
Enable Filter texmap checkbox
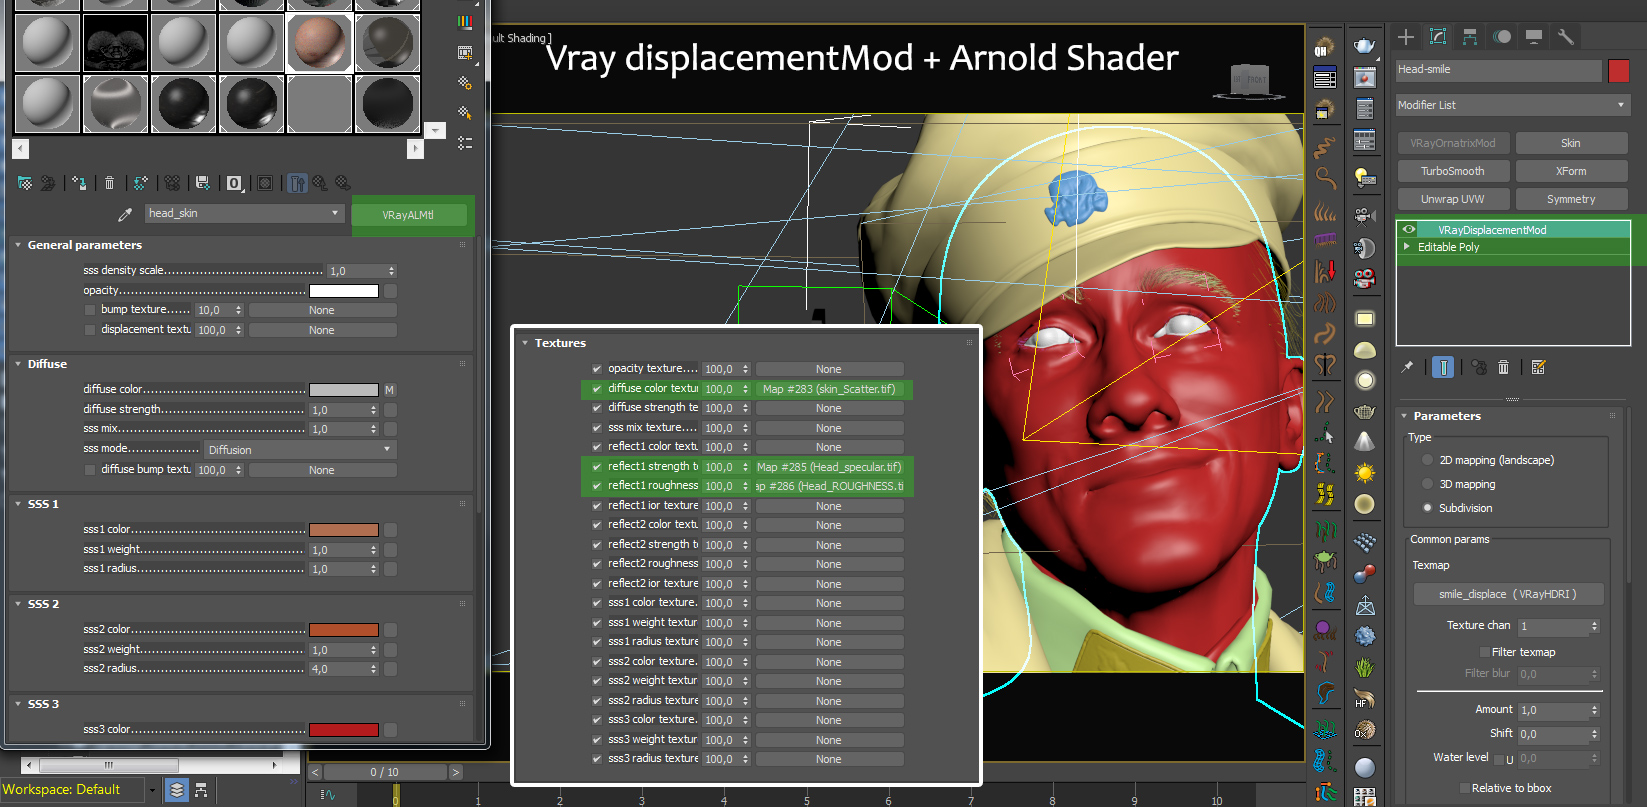1484,652
